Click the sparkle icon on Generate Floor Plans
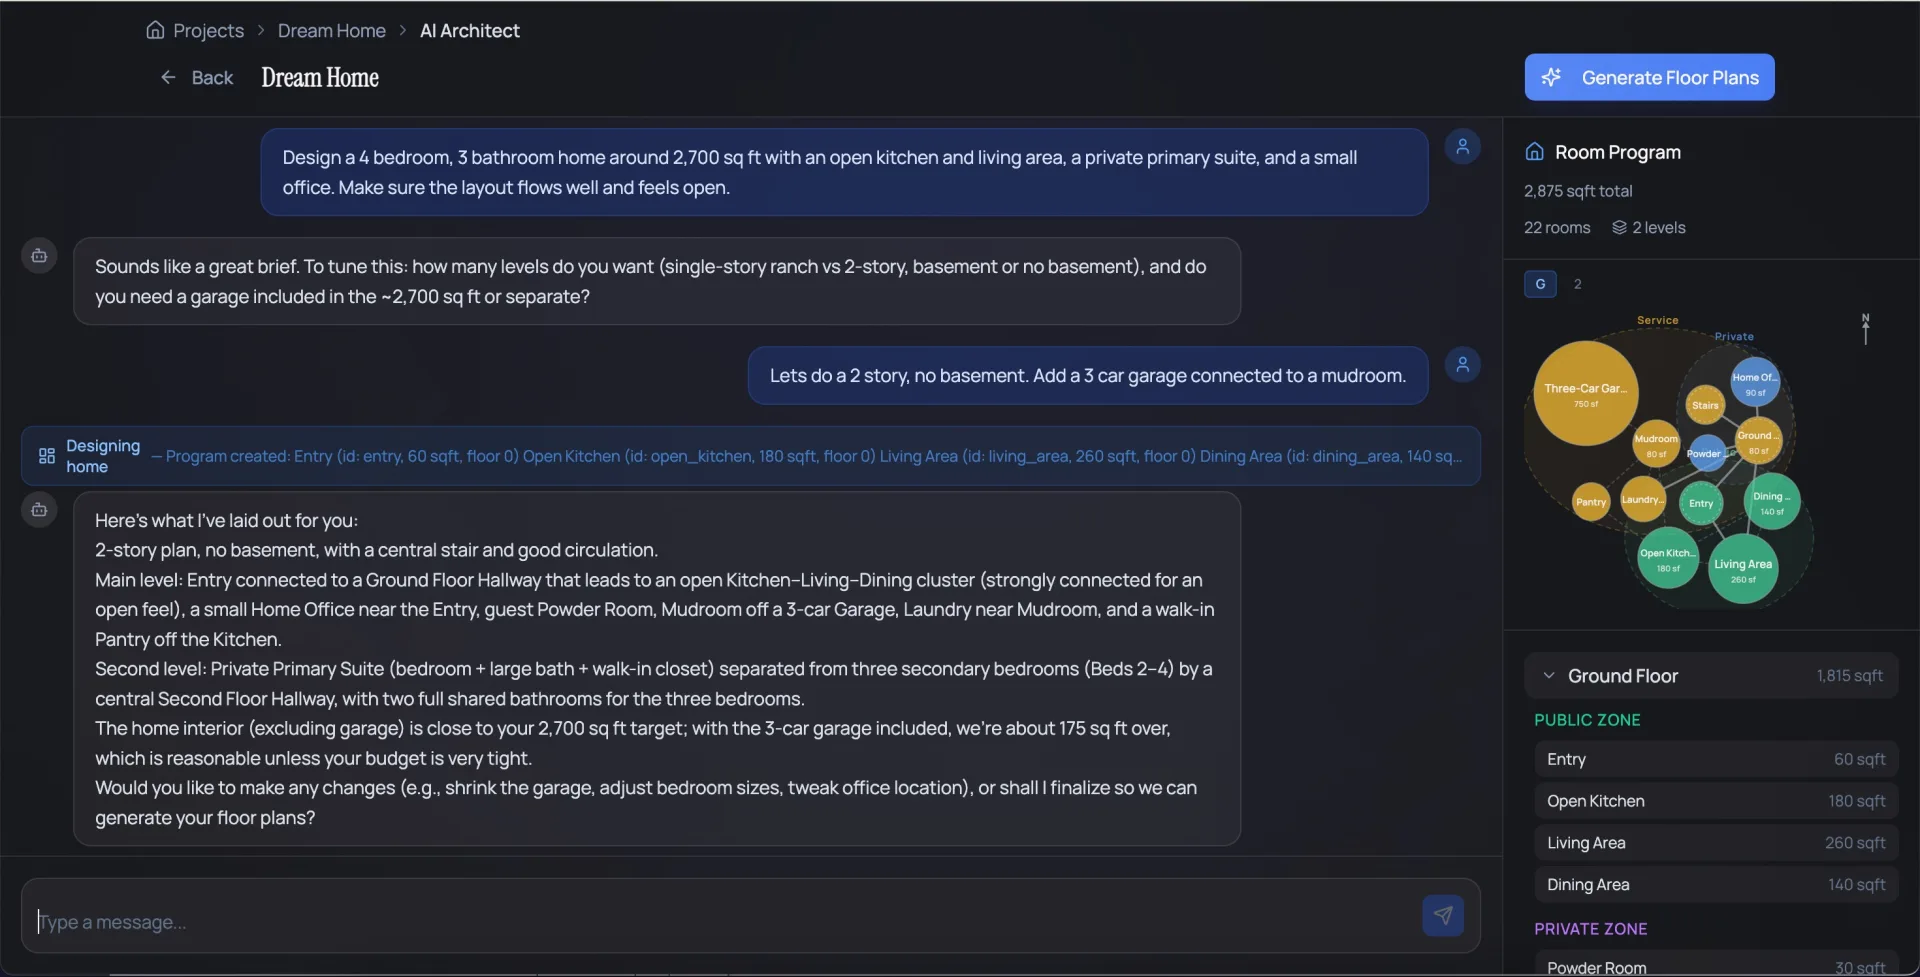The width and height of the screenshot is (1920, 977). tap(1551, 77)
